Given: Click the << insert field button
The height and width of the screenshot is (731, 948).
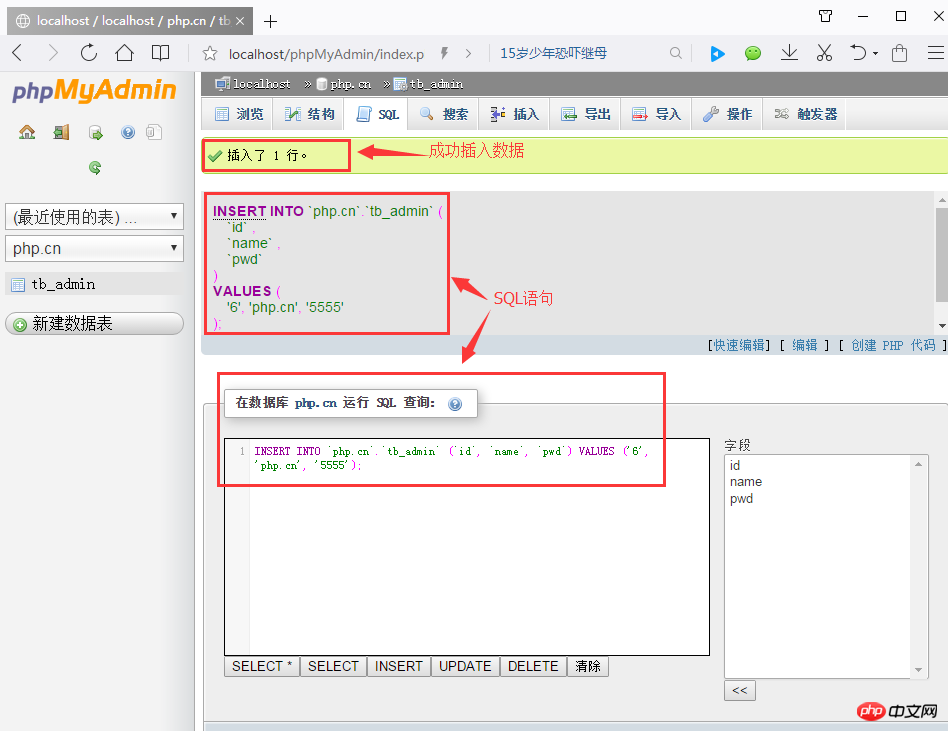Looking at the screenshot, I should [740, 691].
